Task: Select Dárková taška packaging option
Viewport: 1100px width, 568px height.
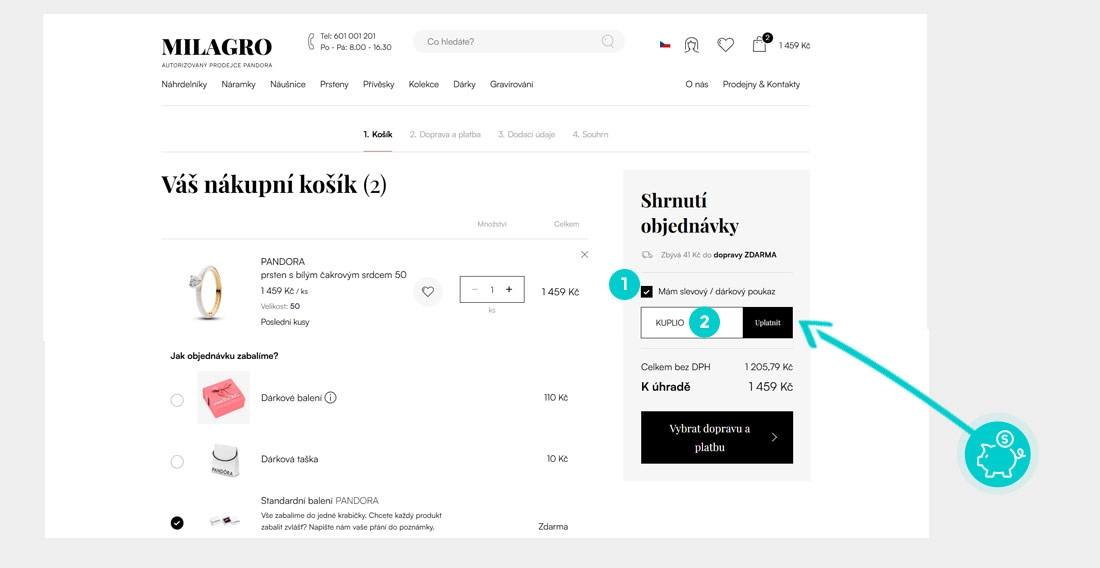Action: (x=177, y=461)
